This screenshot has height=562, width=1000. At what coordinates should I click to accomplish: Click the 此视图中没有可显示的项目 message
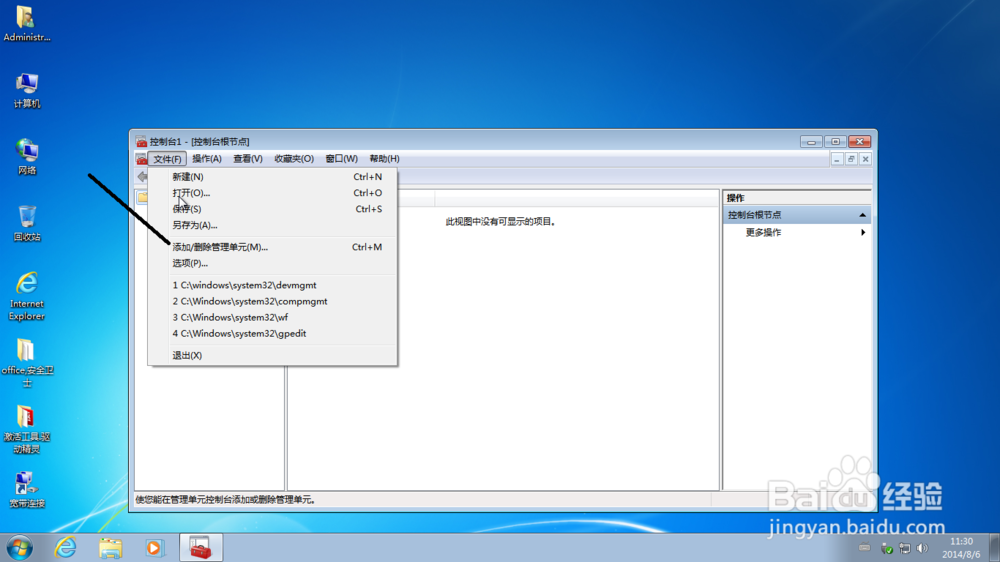pyautogui.click(x=500, y=221)
